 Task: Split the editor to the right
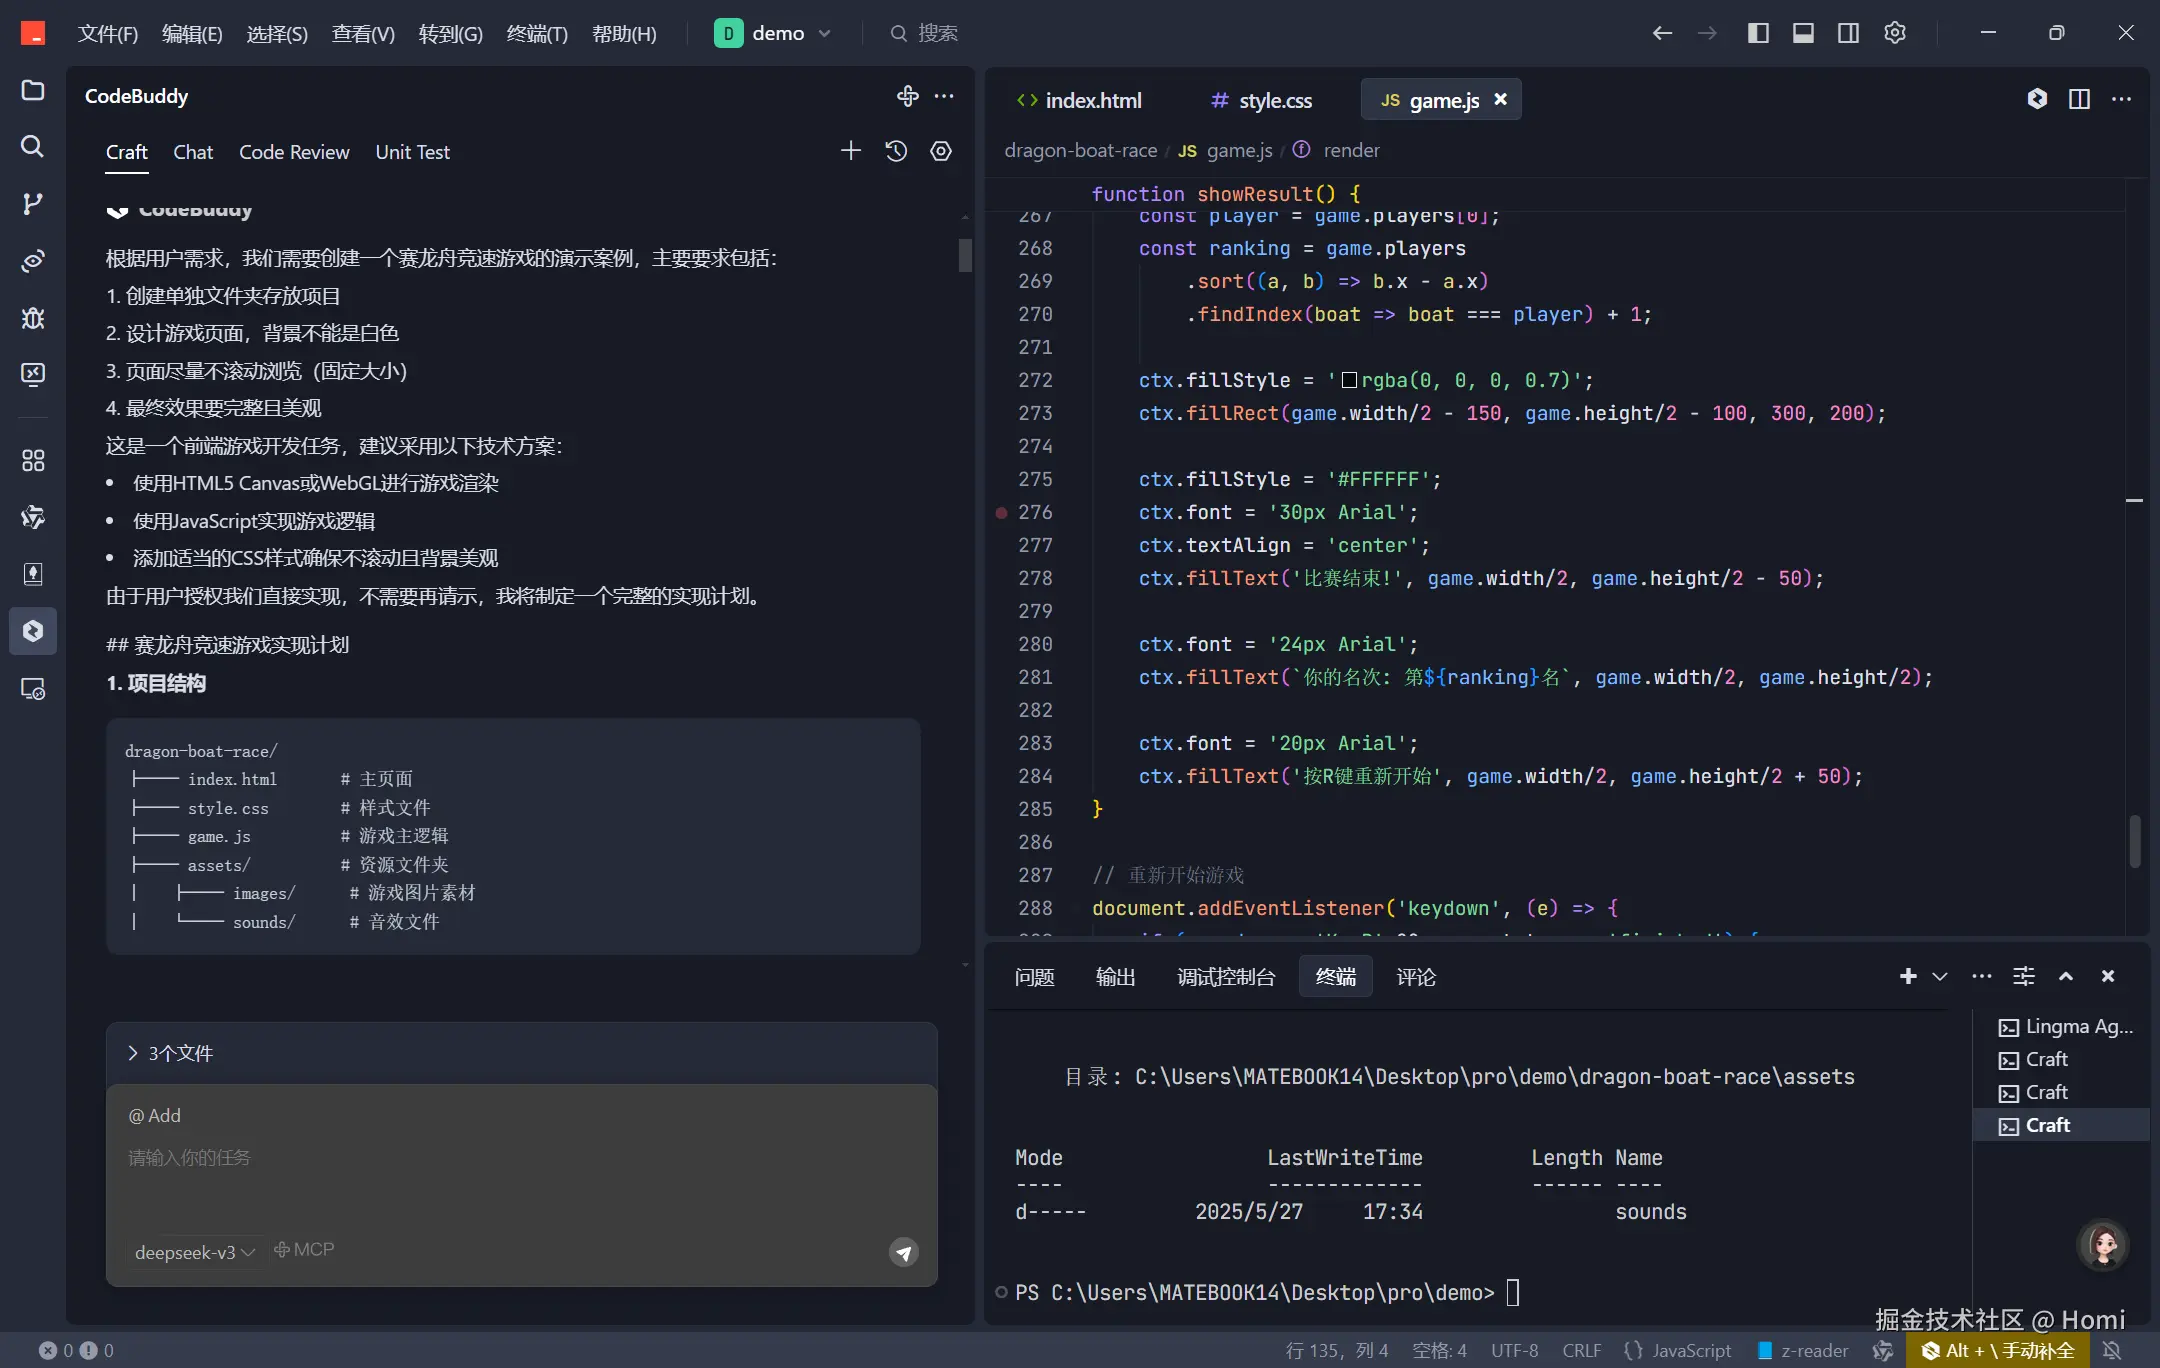point(2079,99)
